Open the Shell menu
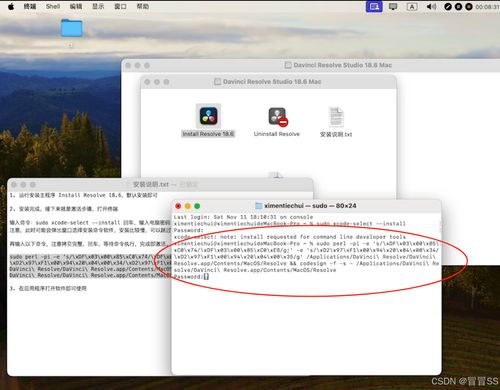Image resolution: width=500 pixels, height=390 pixels. click(x=53, y=6)
